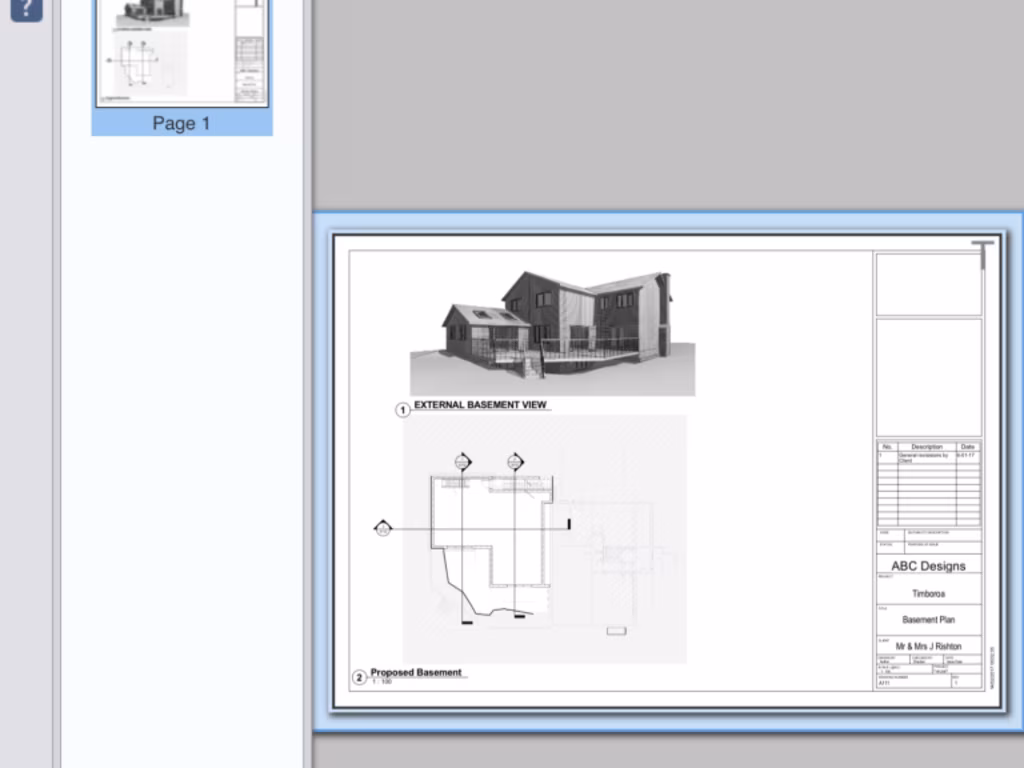Click the left-most vertical section marker on plan
The image size is (1024, 768).
[462, 462]
